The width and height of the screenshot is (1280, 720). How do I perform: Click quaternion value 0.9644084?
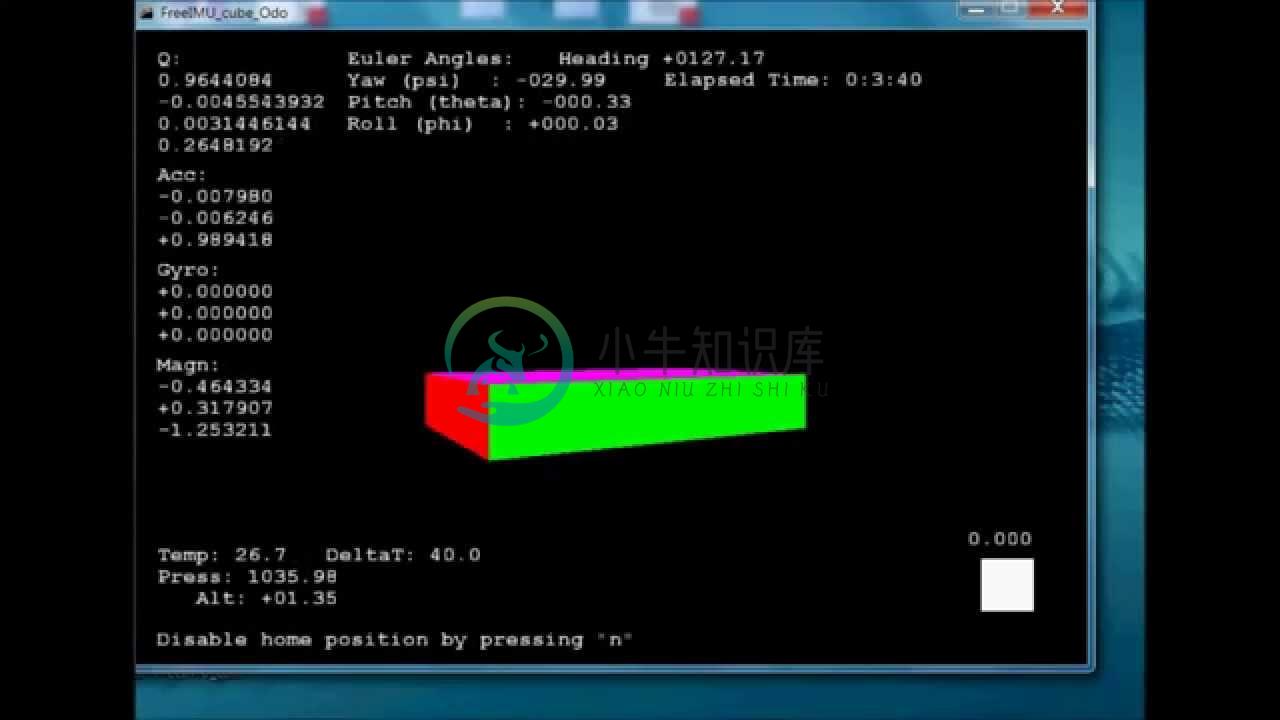click(215, 80)
